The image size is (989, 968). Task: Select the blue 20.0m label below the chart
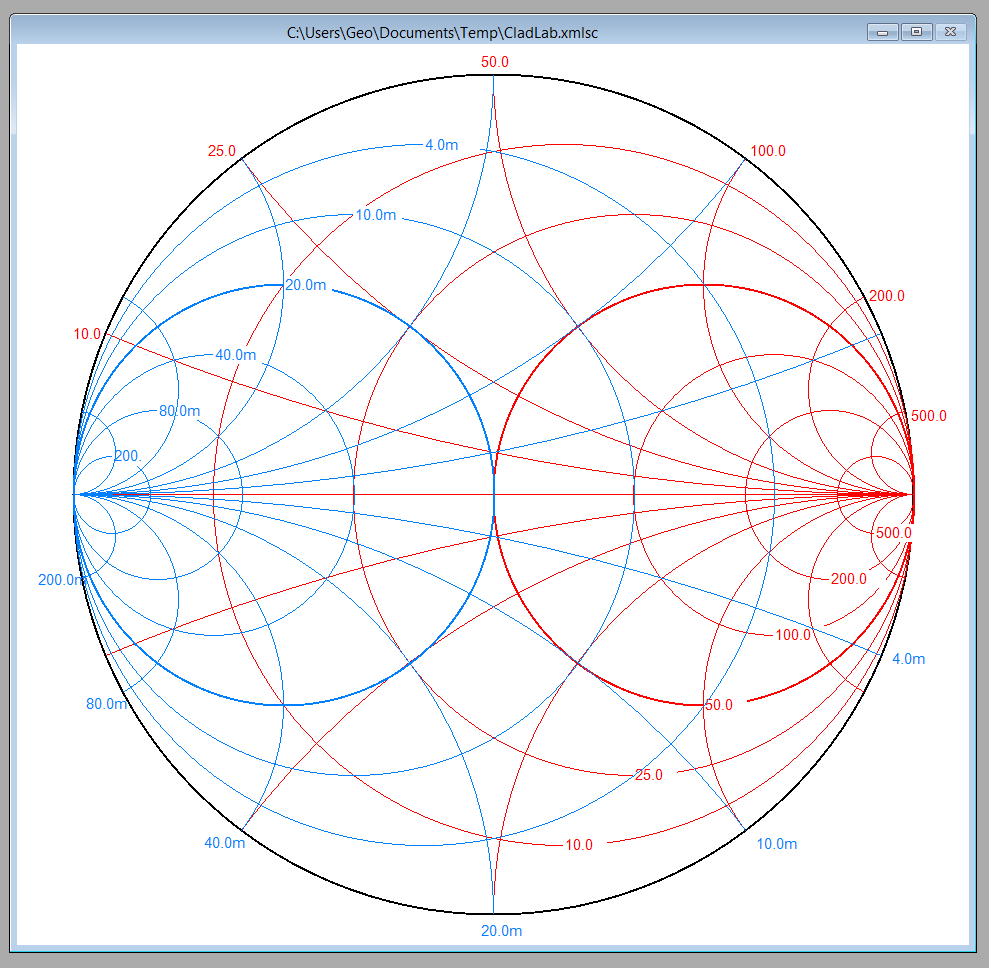(501, 931)
